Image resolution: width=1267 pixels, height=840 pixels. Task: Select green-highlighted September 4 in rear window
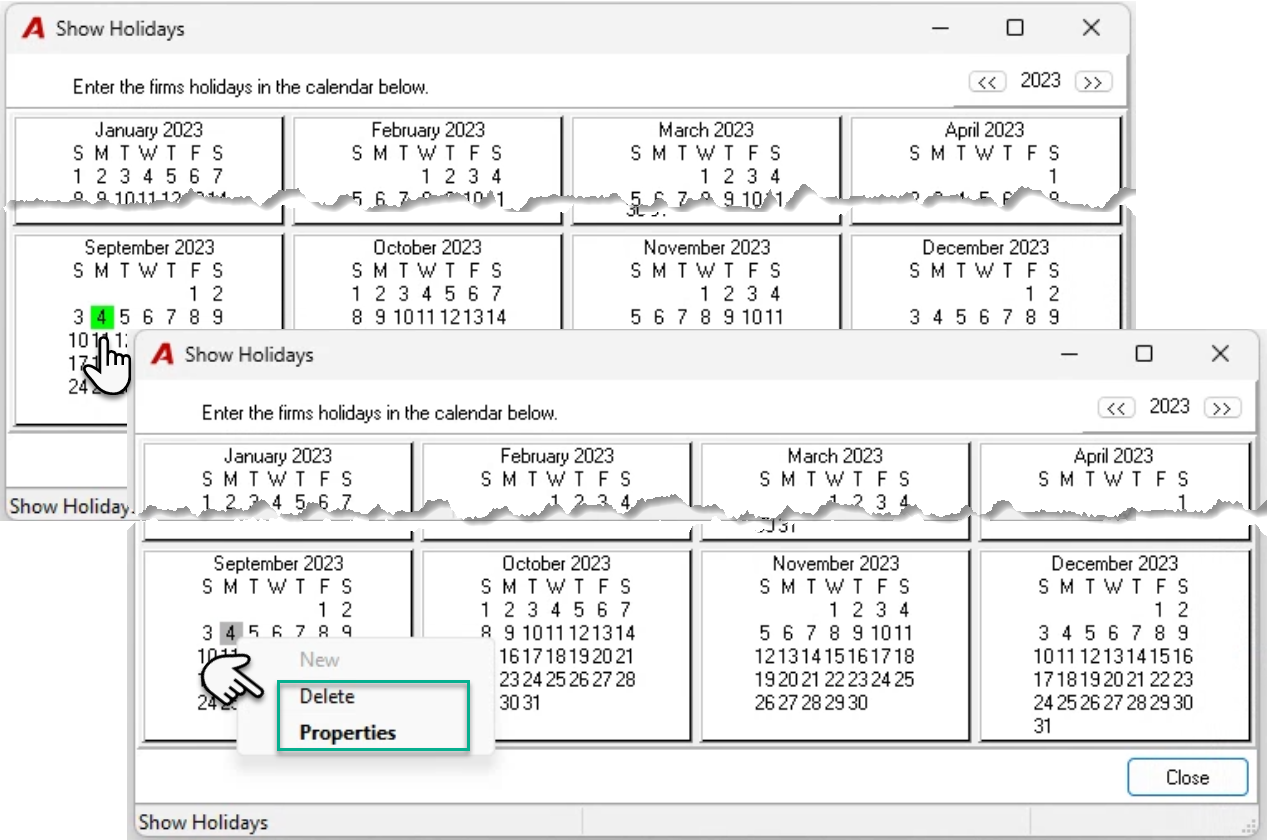click(101, 317)
